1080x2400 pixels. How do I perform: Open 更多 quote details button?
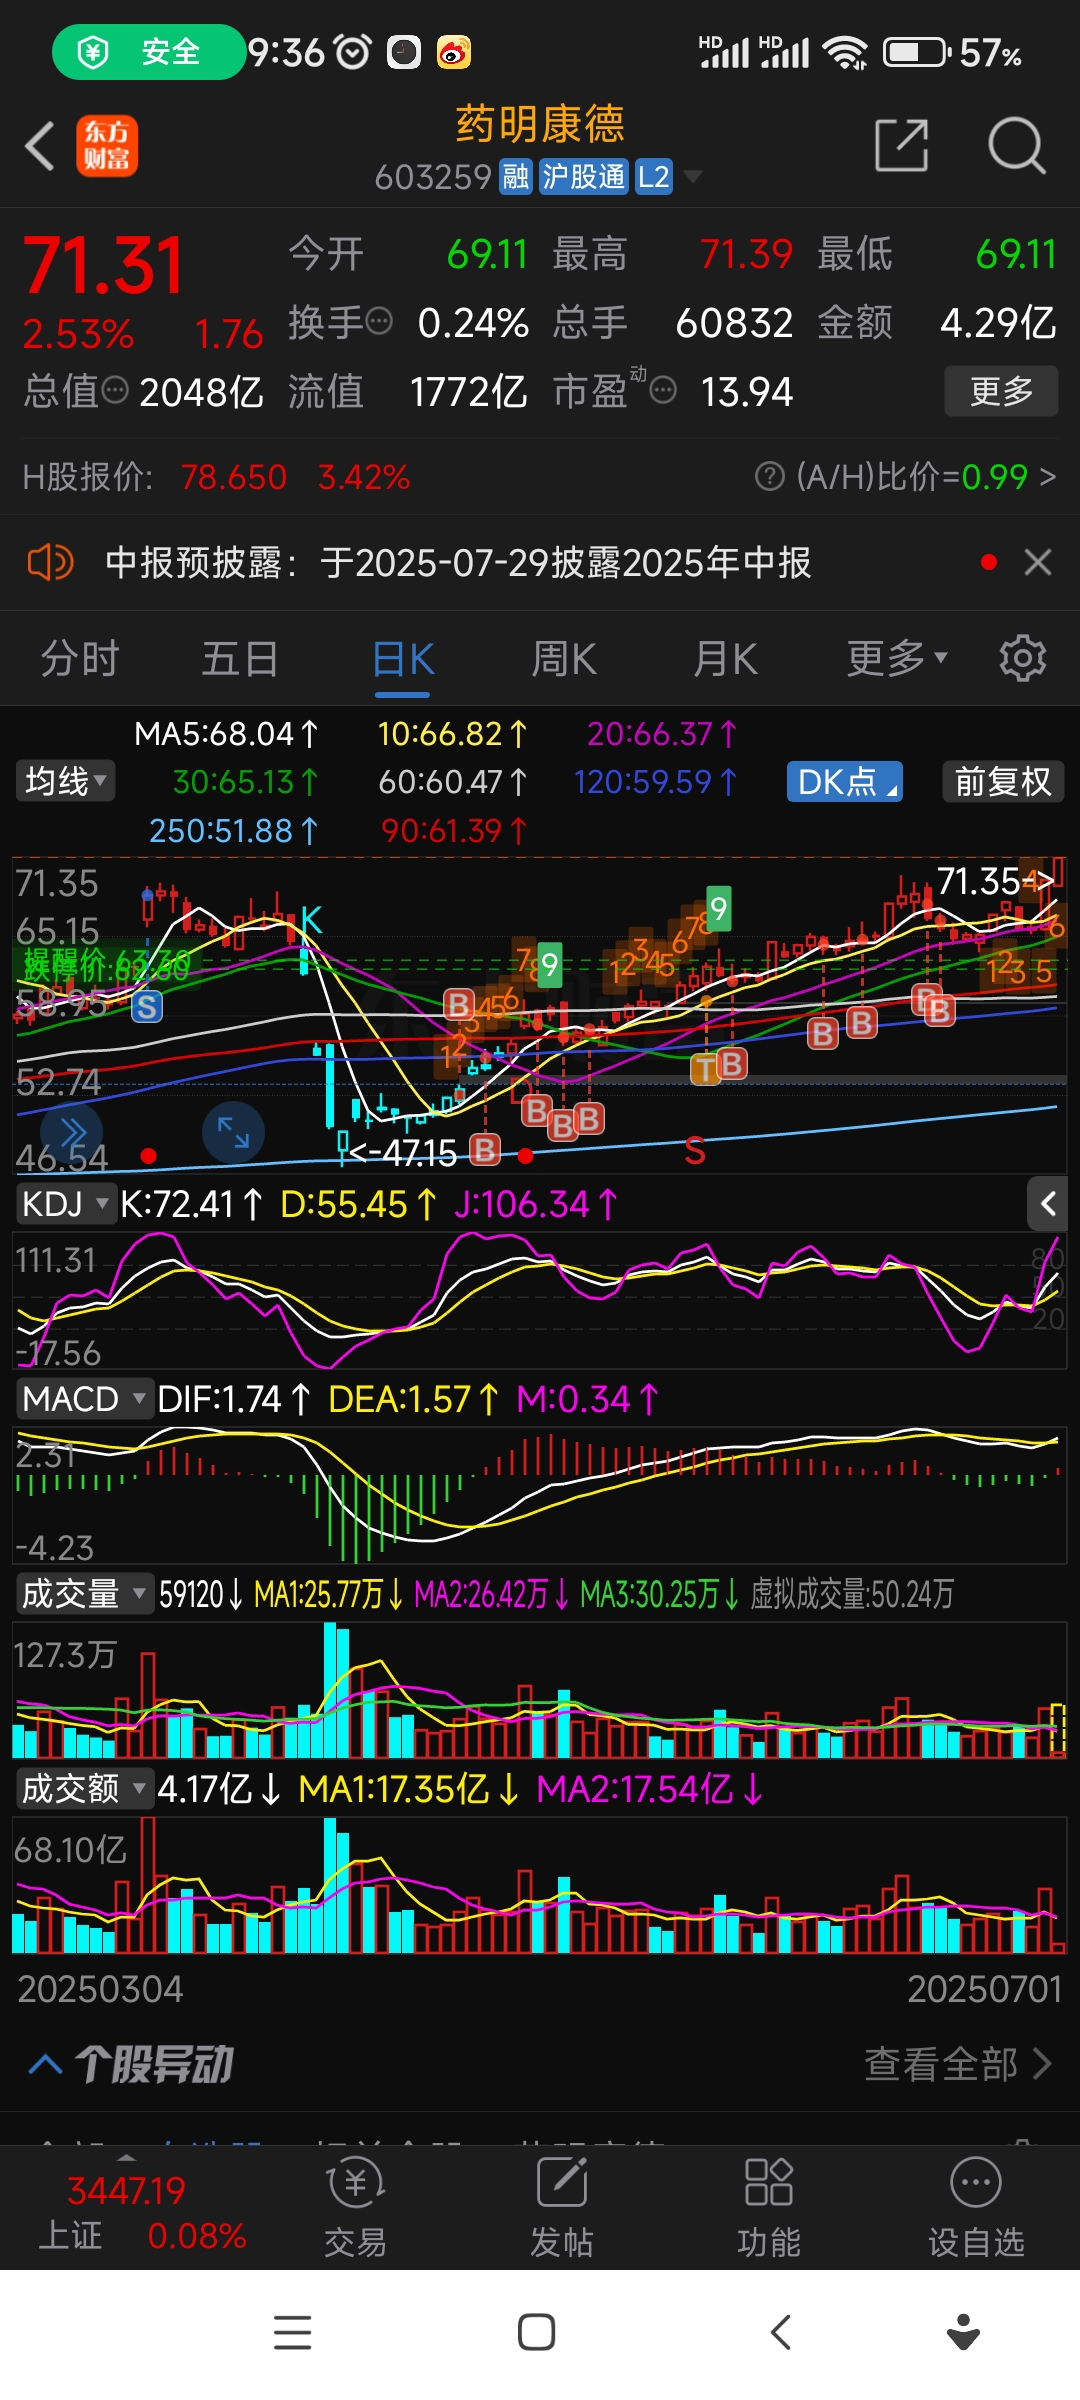(x=1001, y=391)
